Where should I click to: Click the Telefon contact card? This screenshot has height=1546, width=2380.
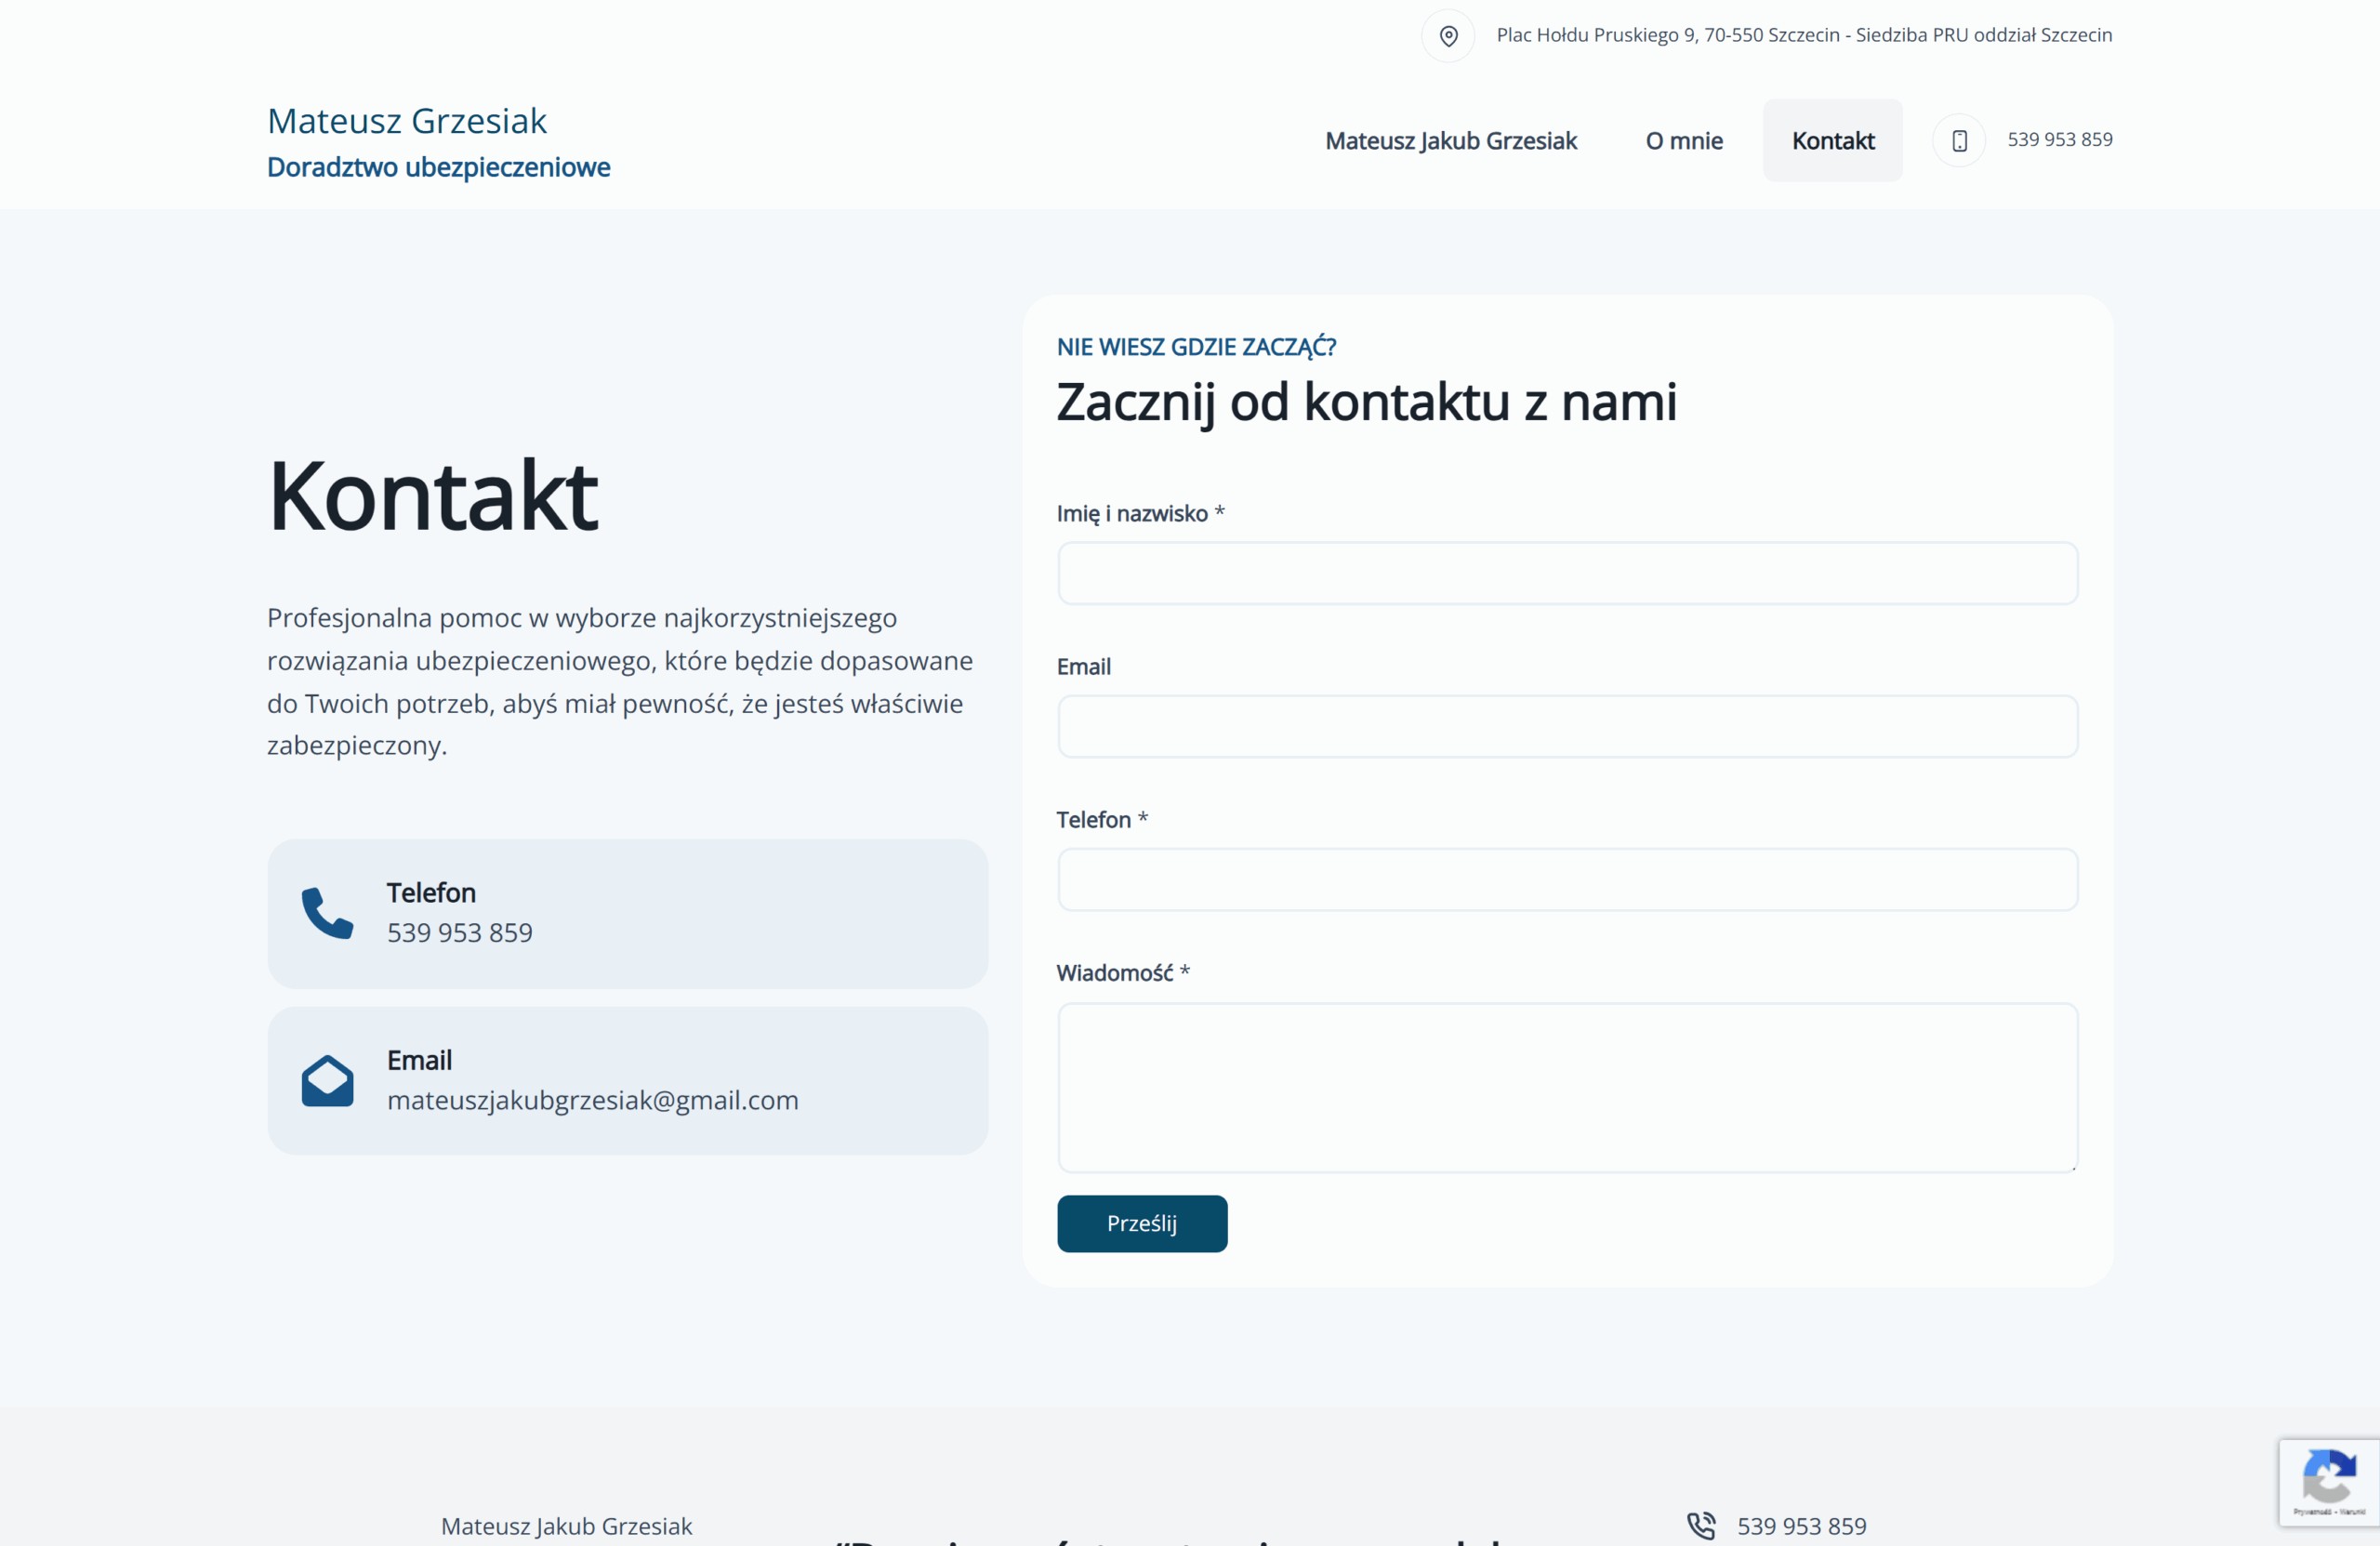(628, 913)
